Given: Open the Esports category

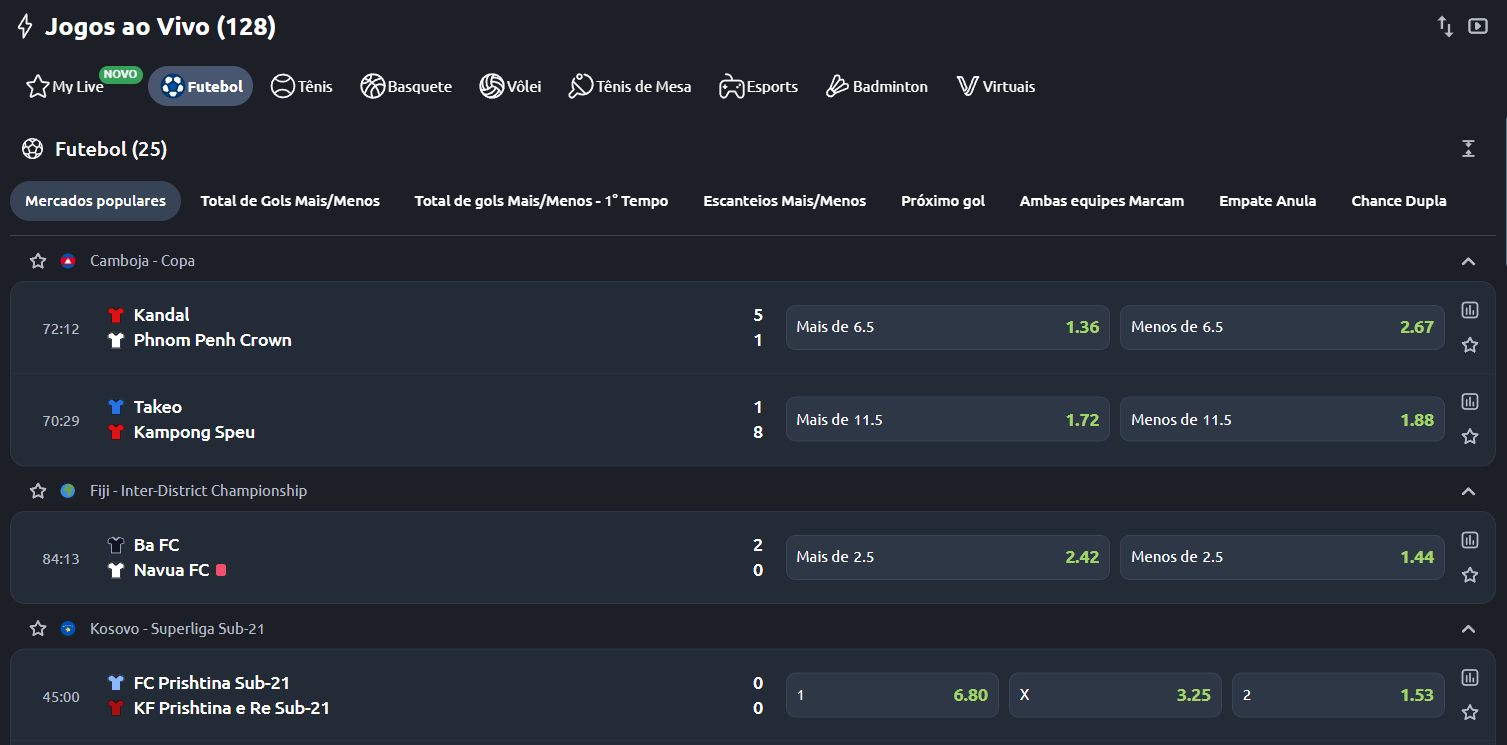Looking at the screenshot, I should pyautogui.click(x=758, y=87).
